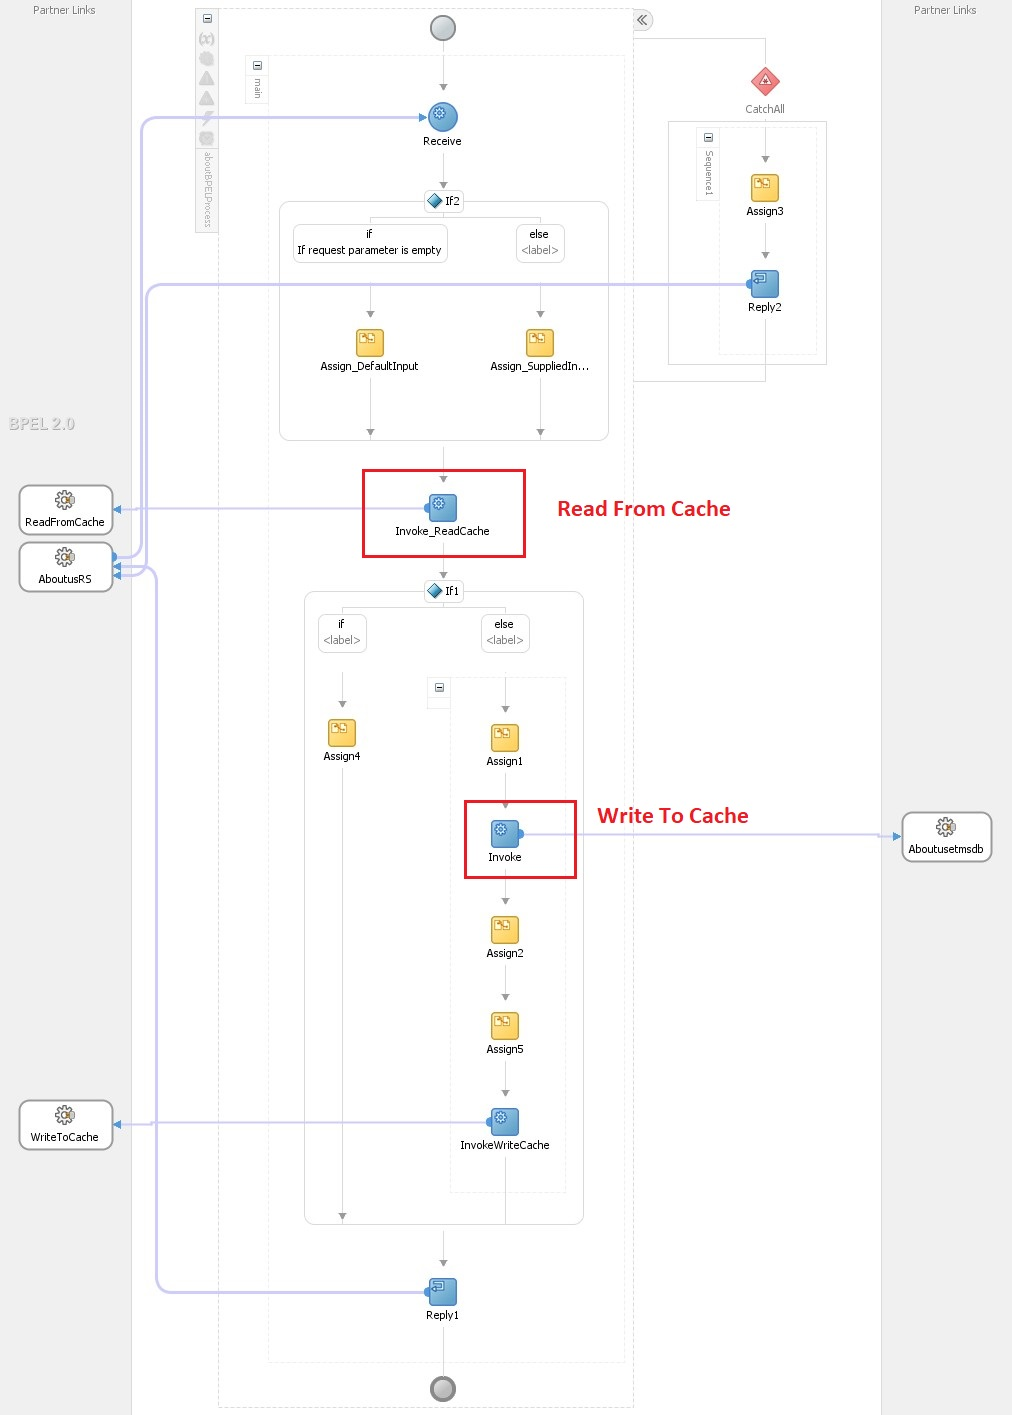
Task: Click the Aboutusetmsdb partner link icon
Action: pos(945,828)
